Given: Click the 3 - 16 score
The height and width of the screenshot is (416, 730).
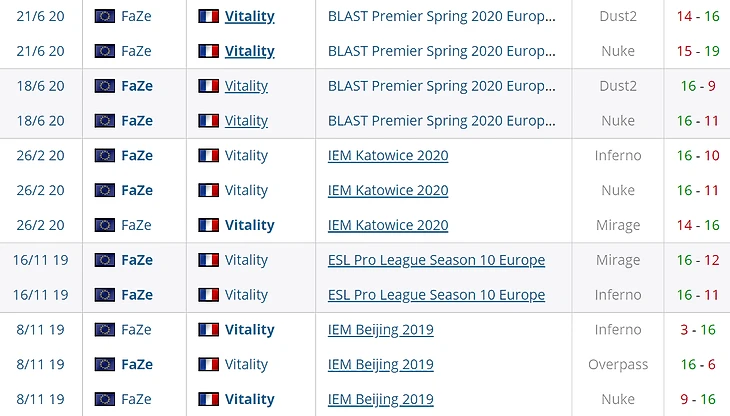Looking at the screenshot, I should (x=698, y=330).
